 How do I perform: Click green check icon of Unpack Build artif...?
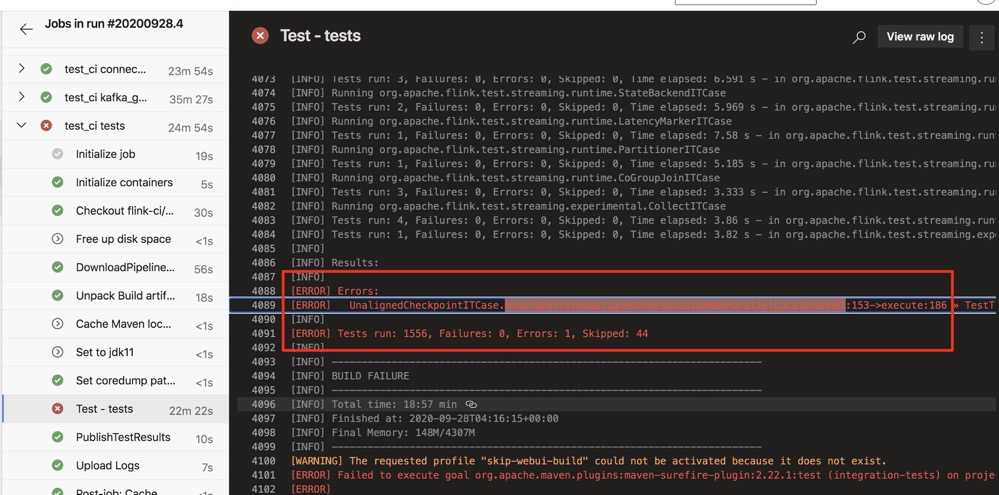tap(57, 296)
